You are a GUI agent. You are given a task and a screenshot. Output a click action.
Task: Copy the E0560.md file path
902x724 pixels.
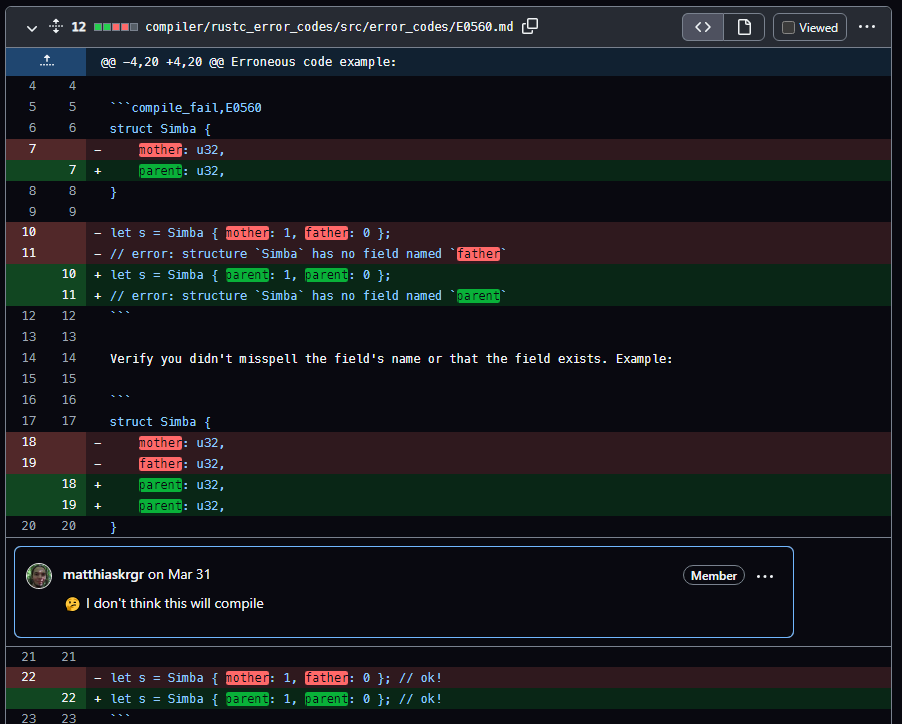530,26
